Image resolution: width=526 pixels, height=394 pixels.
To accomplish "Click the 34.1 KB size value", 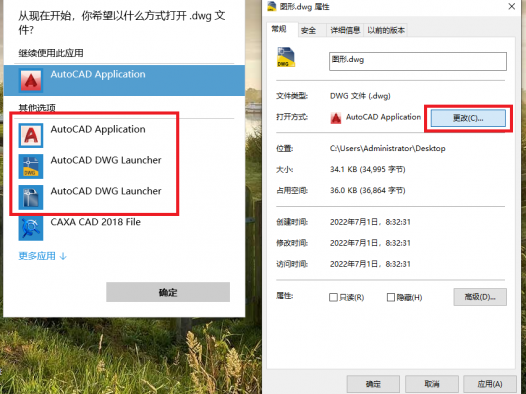I will [x=368, y=170].
